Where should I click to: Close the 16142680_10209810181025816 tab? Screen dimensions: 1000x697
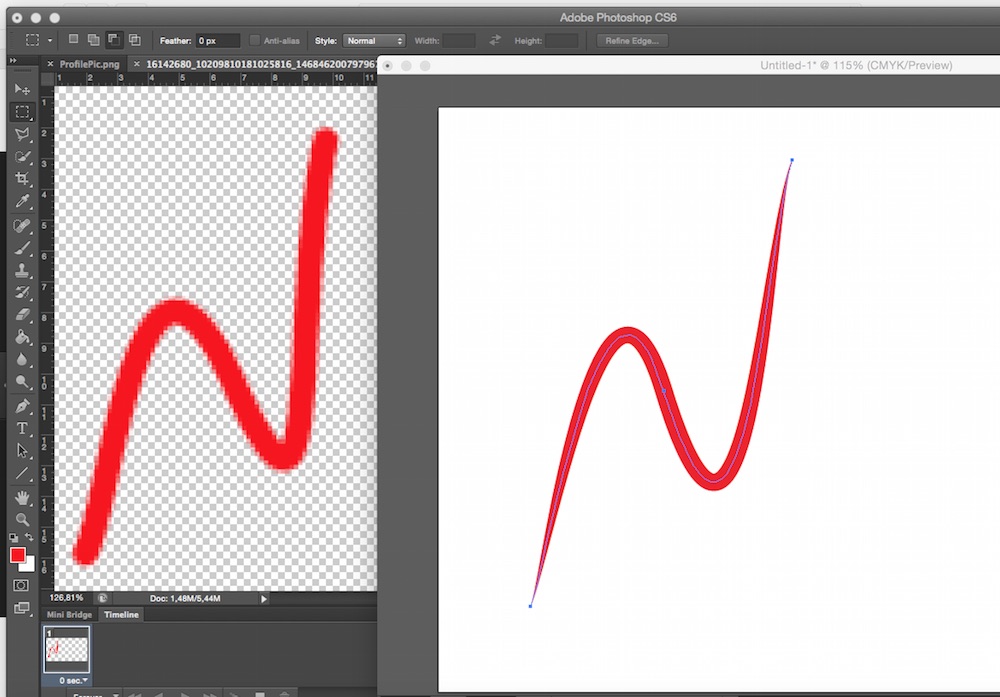(136, 64)
